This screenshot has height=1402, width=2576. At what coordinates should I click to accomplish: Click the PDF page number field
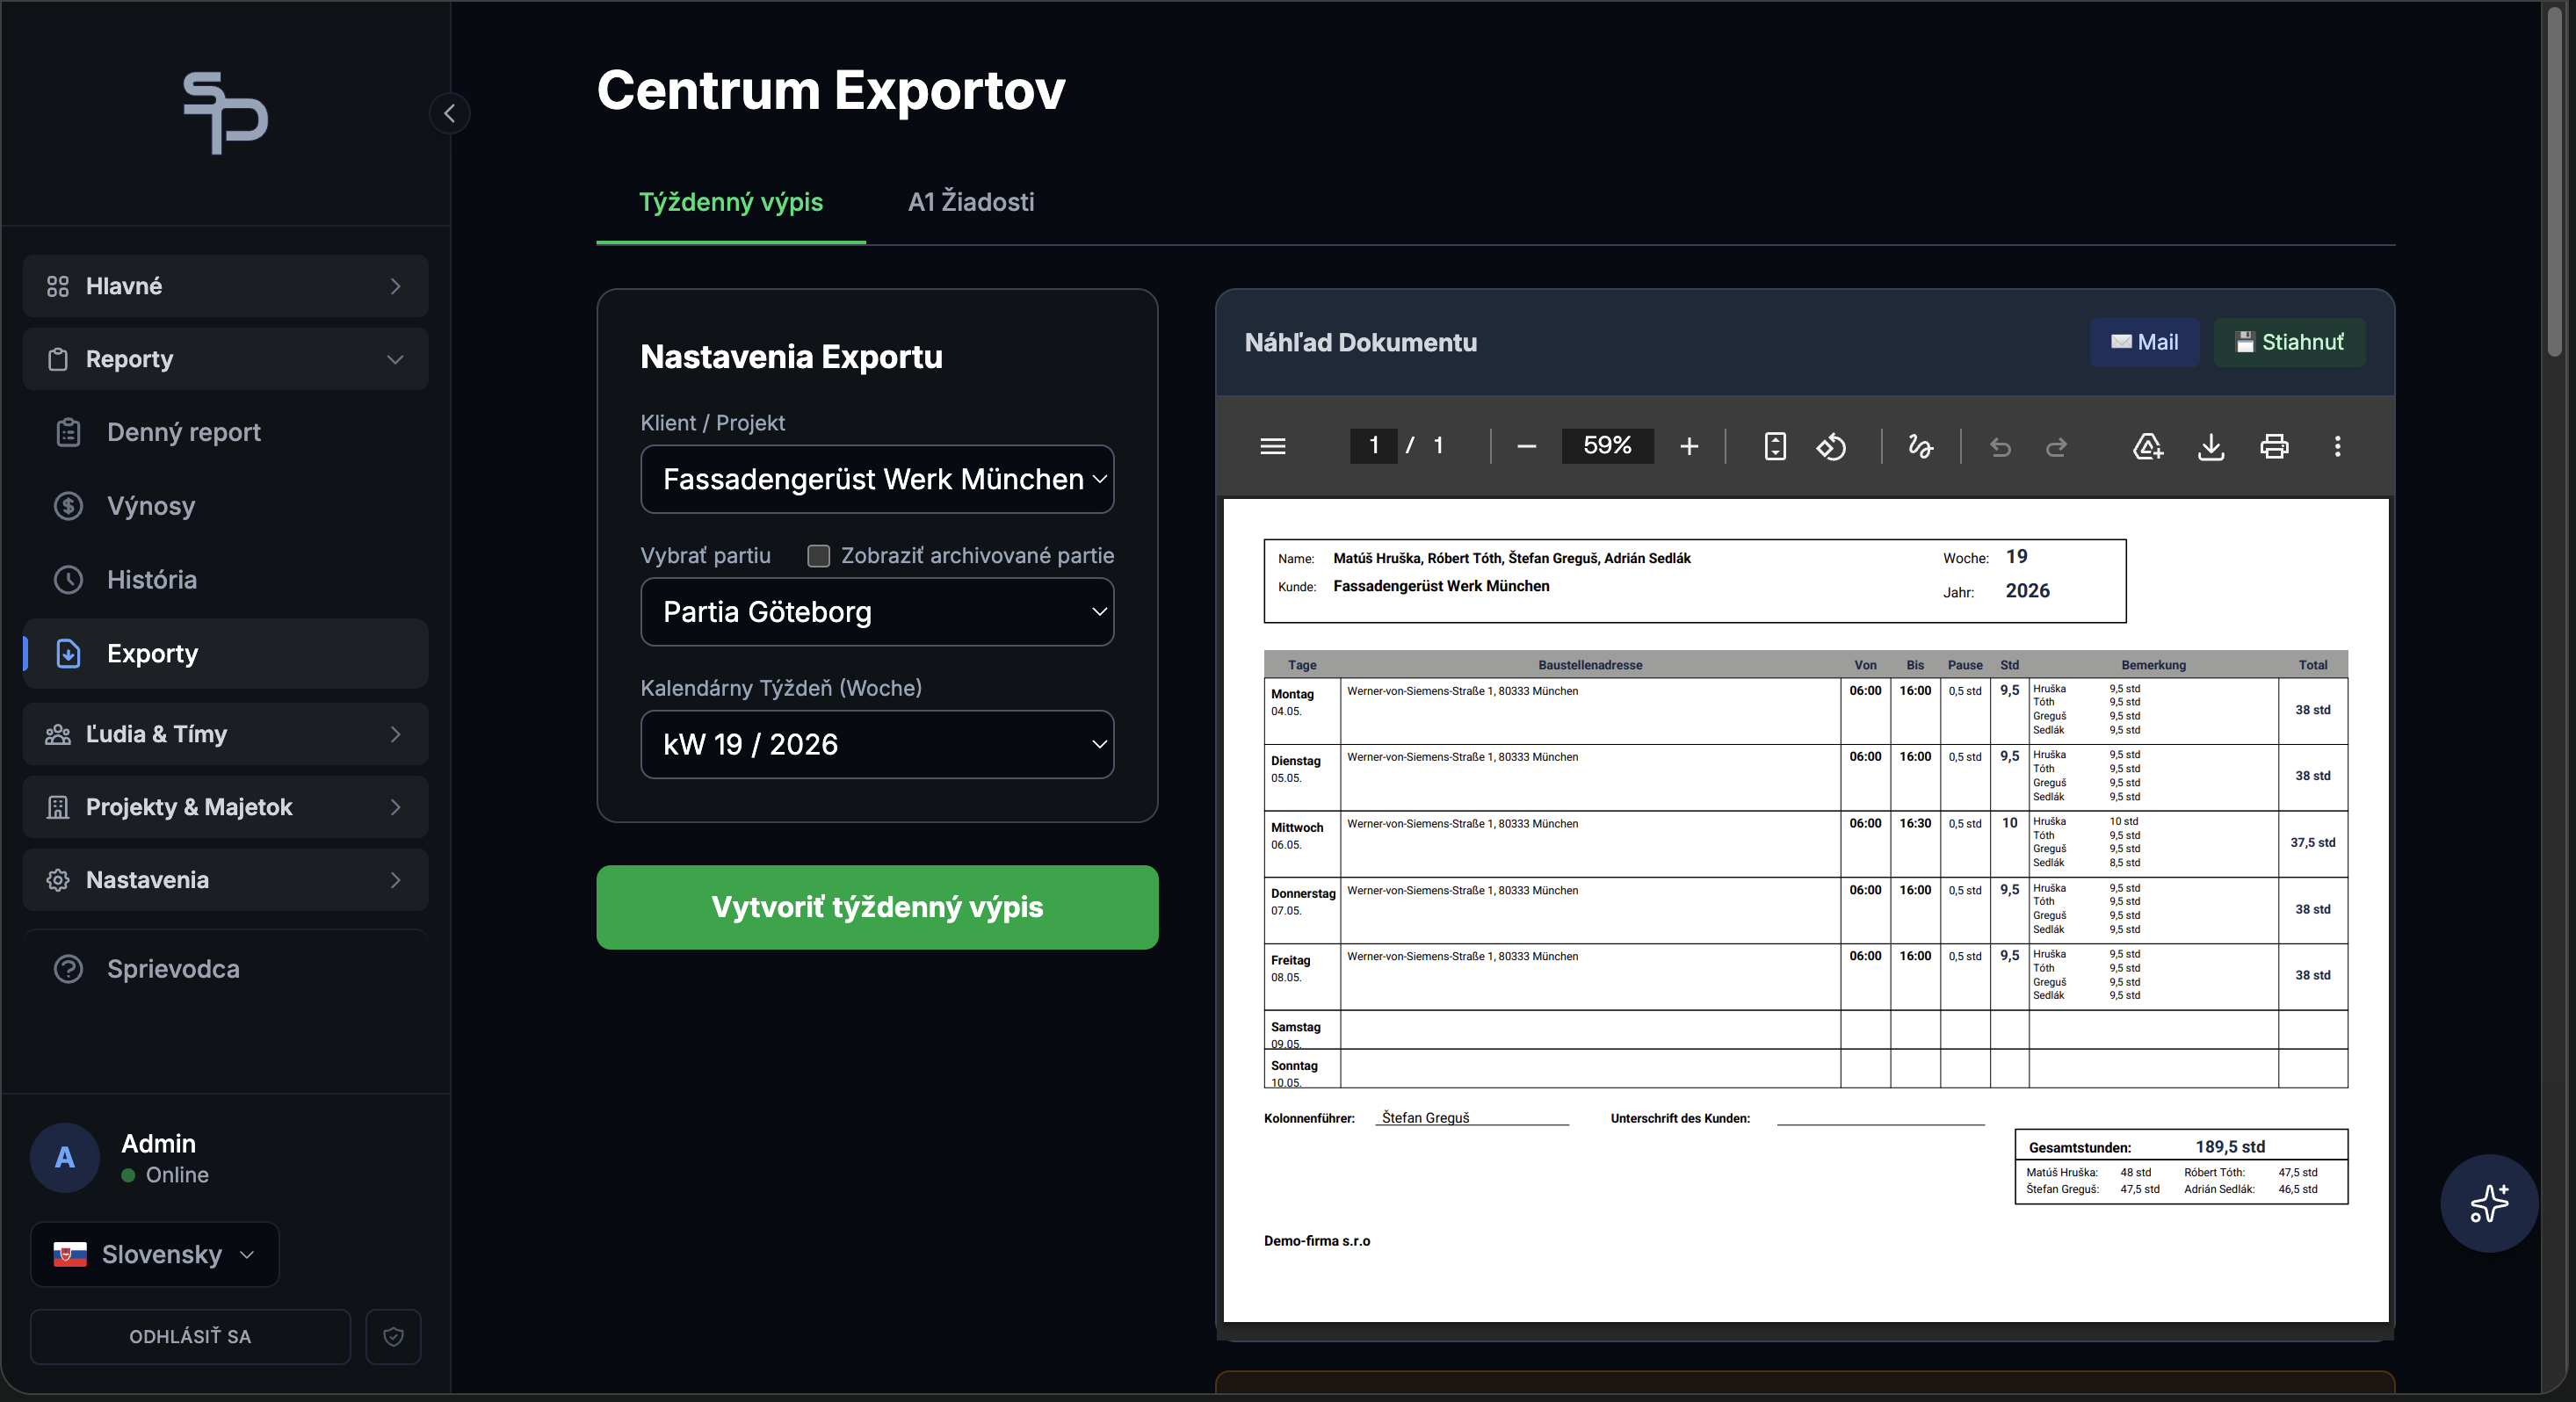1374,446
